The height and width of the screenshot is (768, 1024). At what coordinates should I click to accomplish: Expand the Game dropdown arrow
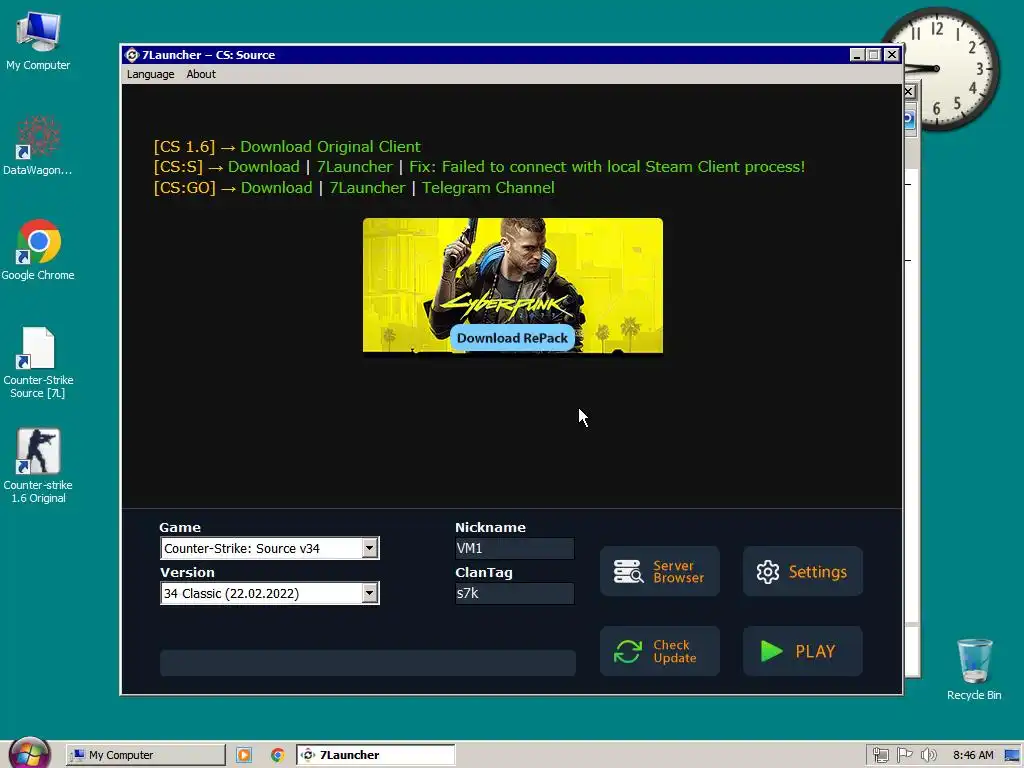[x=370, y=548]
